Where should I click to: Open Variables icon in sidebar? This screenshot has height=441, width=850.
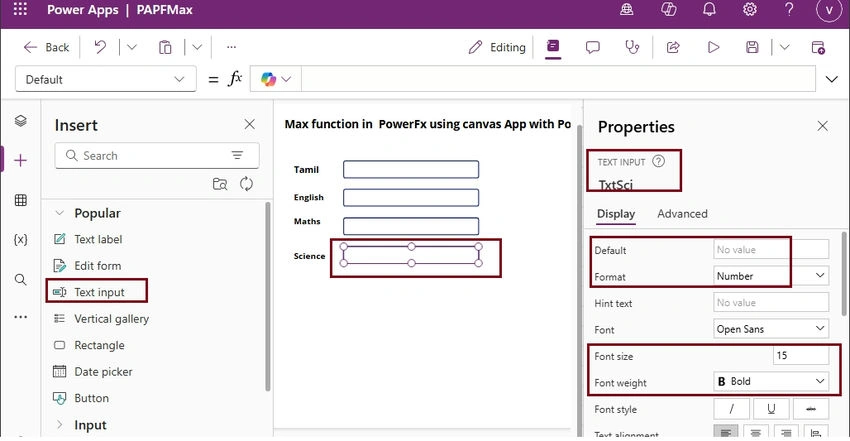point(21,239)
